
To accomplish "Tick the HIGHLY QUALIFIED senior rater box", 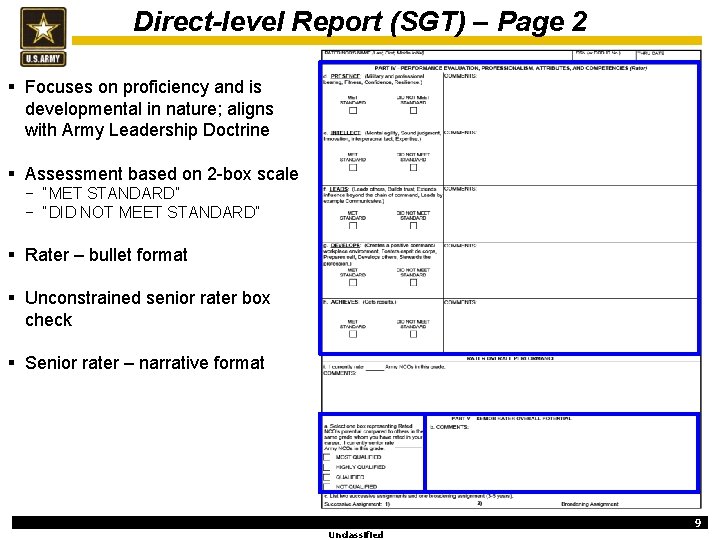I will pos(327,467).
